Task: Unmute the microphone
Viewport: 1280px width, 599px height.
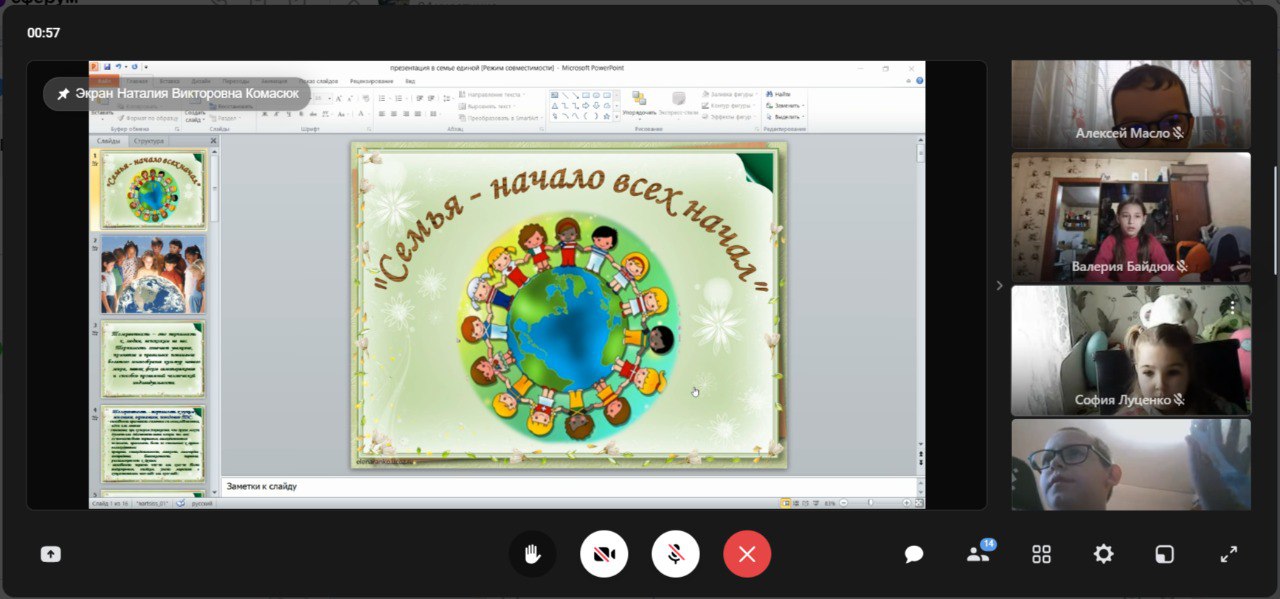Action: coord(676,554)
